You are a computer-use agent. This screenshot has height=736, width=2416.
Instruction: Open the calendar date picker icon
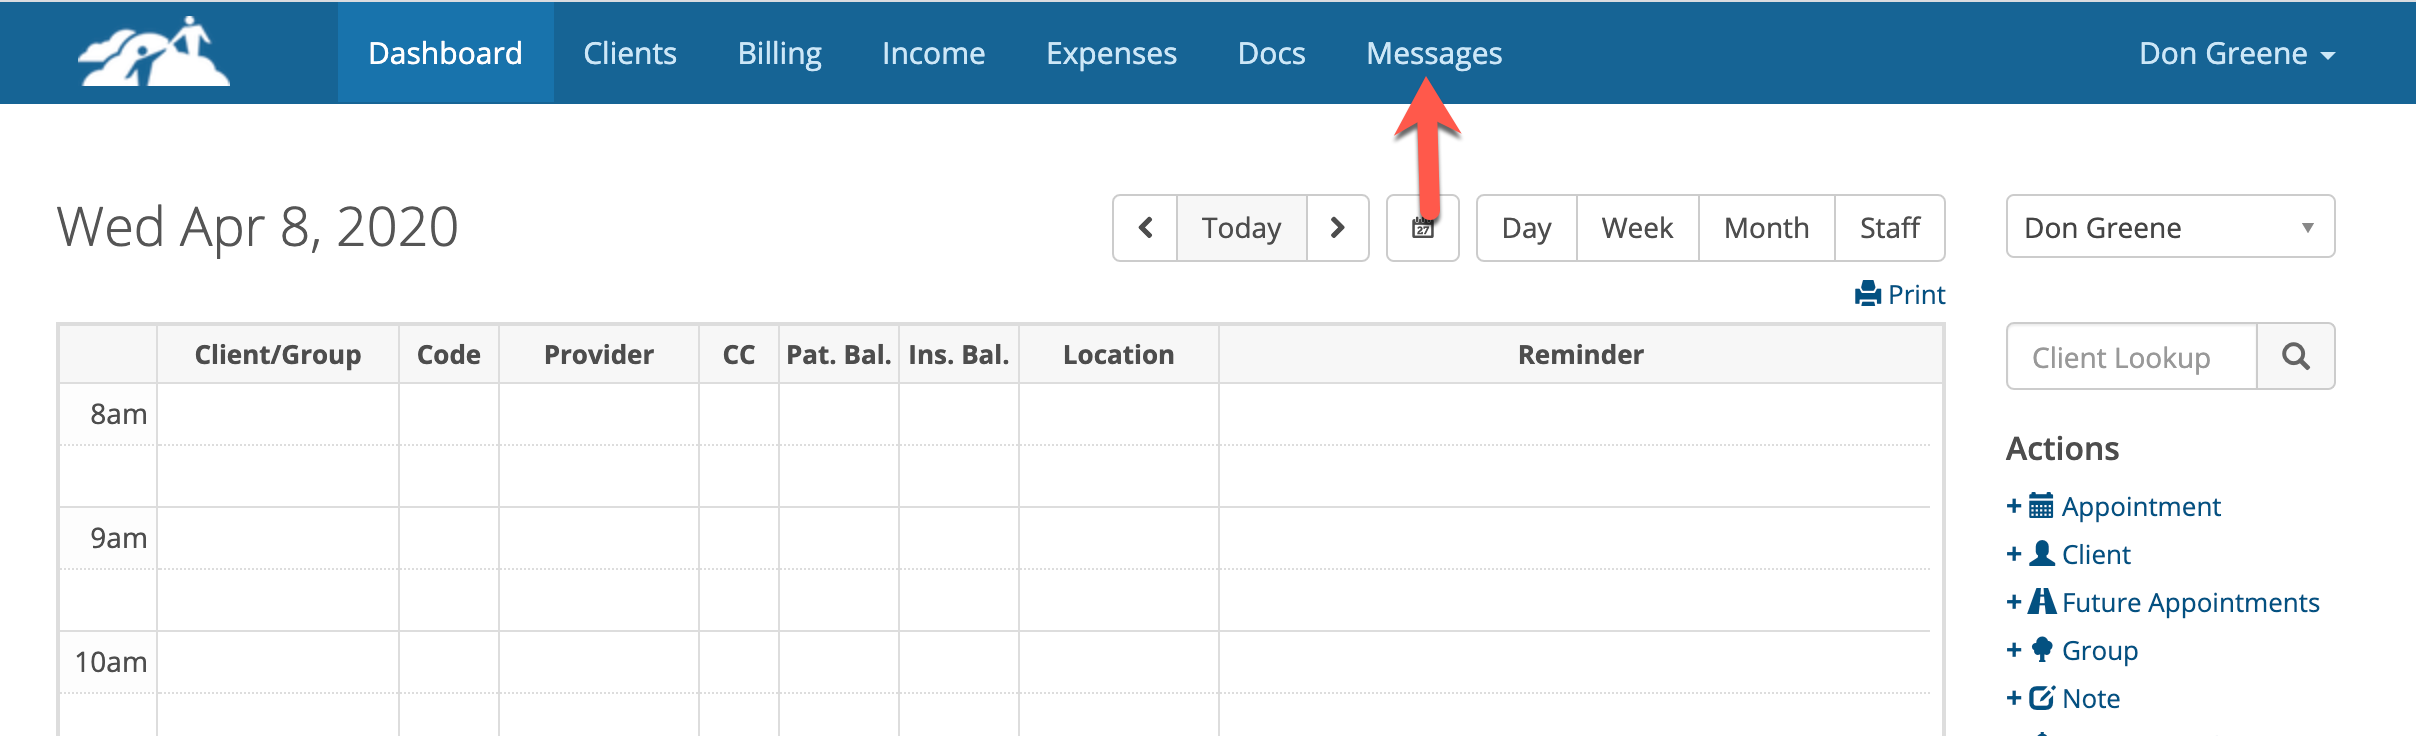[x=1422, y=228]
